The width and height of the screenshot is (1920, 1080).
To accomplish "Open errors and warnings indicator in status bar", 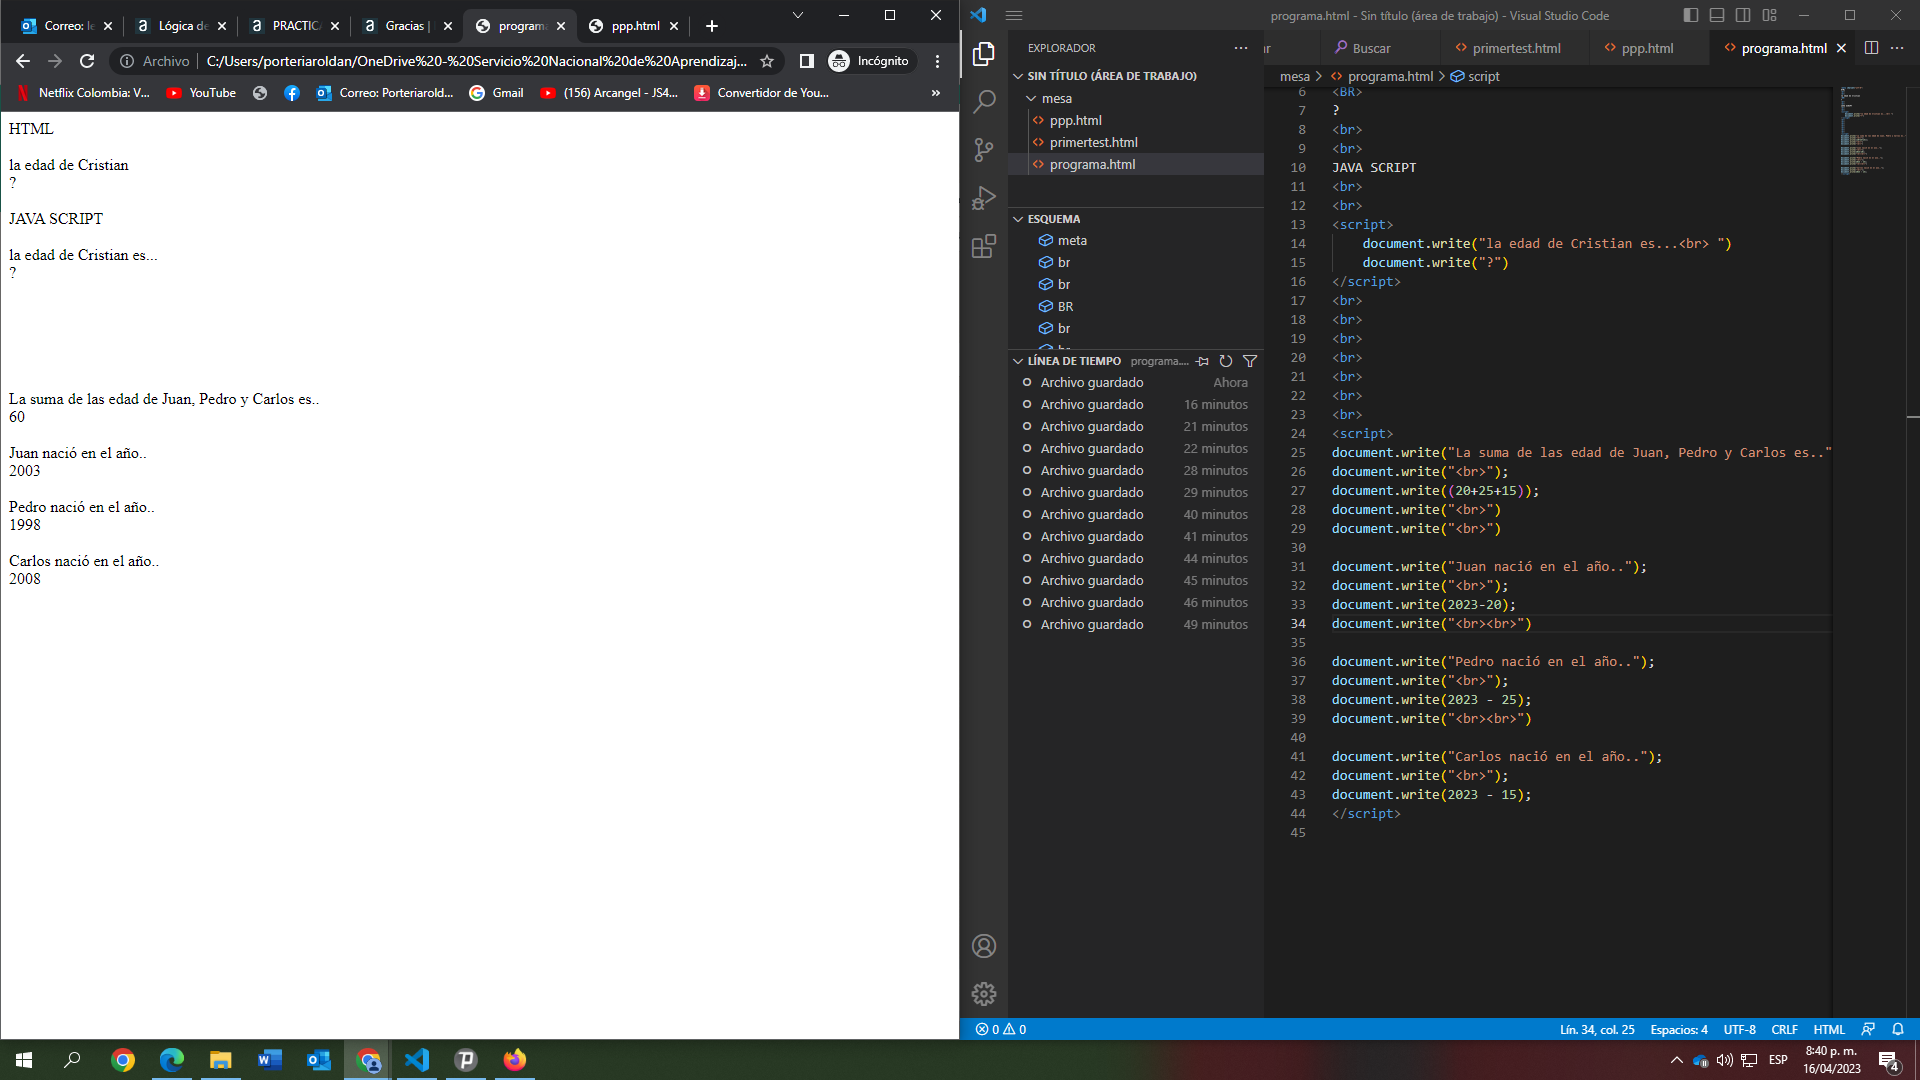I will tap(1001, 1029).
